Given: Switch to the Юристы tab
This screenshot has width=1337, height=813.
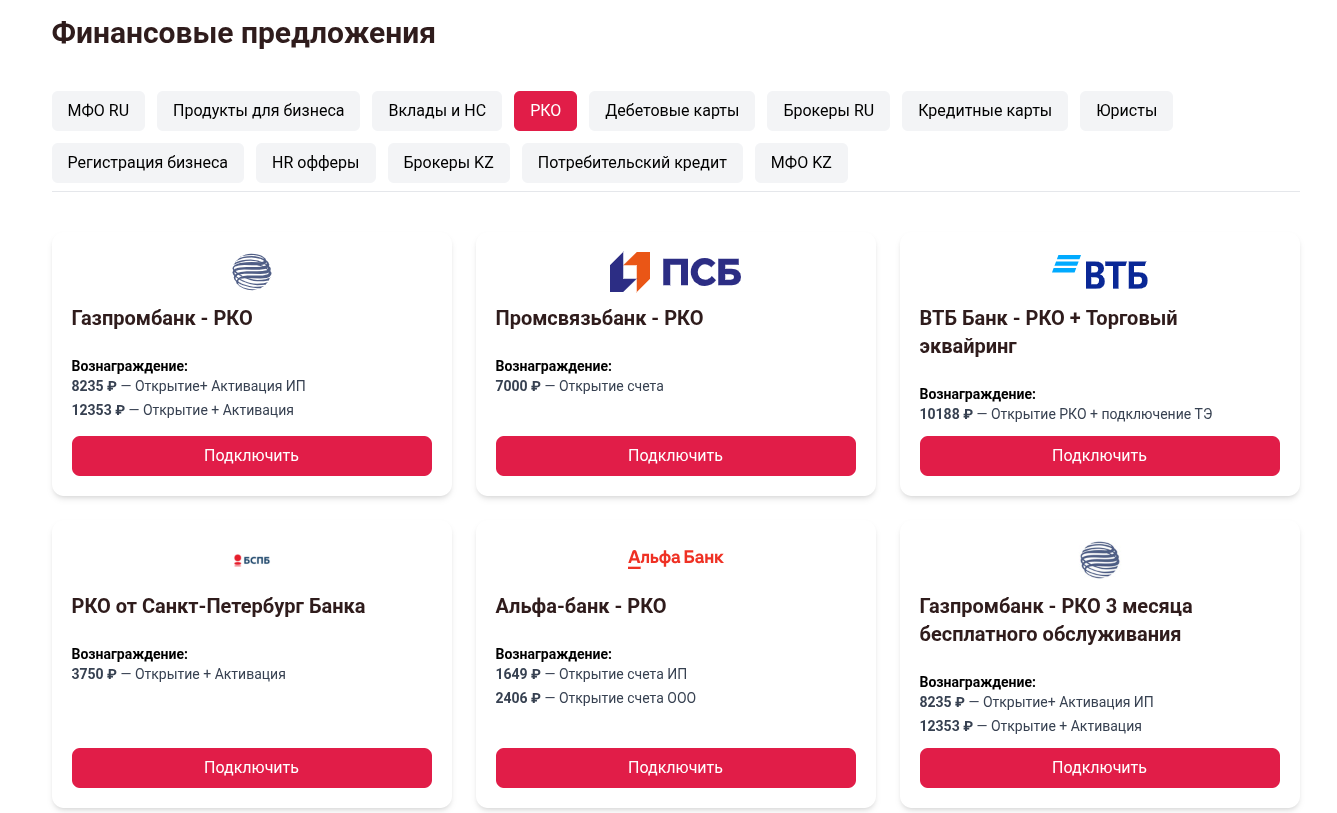Looking at the screenshot, I should coord(1126,111).
